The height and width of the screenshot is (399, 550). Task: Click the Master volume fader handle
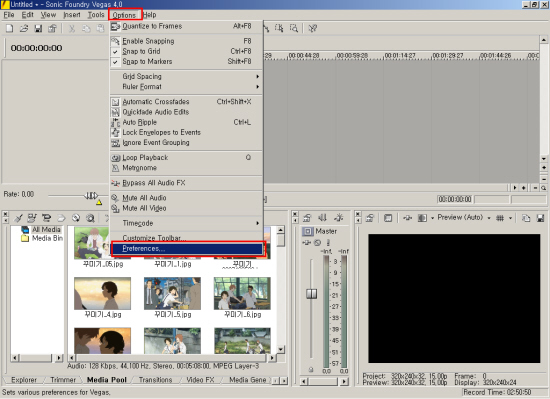pos(311,293)
